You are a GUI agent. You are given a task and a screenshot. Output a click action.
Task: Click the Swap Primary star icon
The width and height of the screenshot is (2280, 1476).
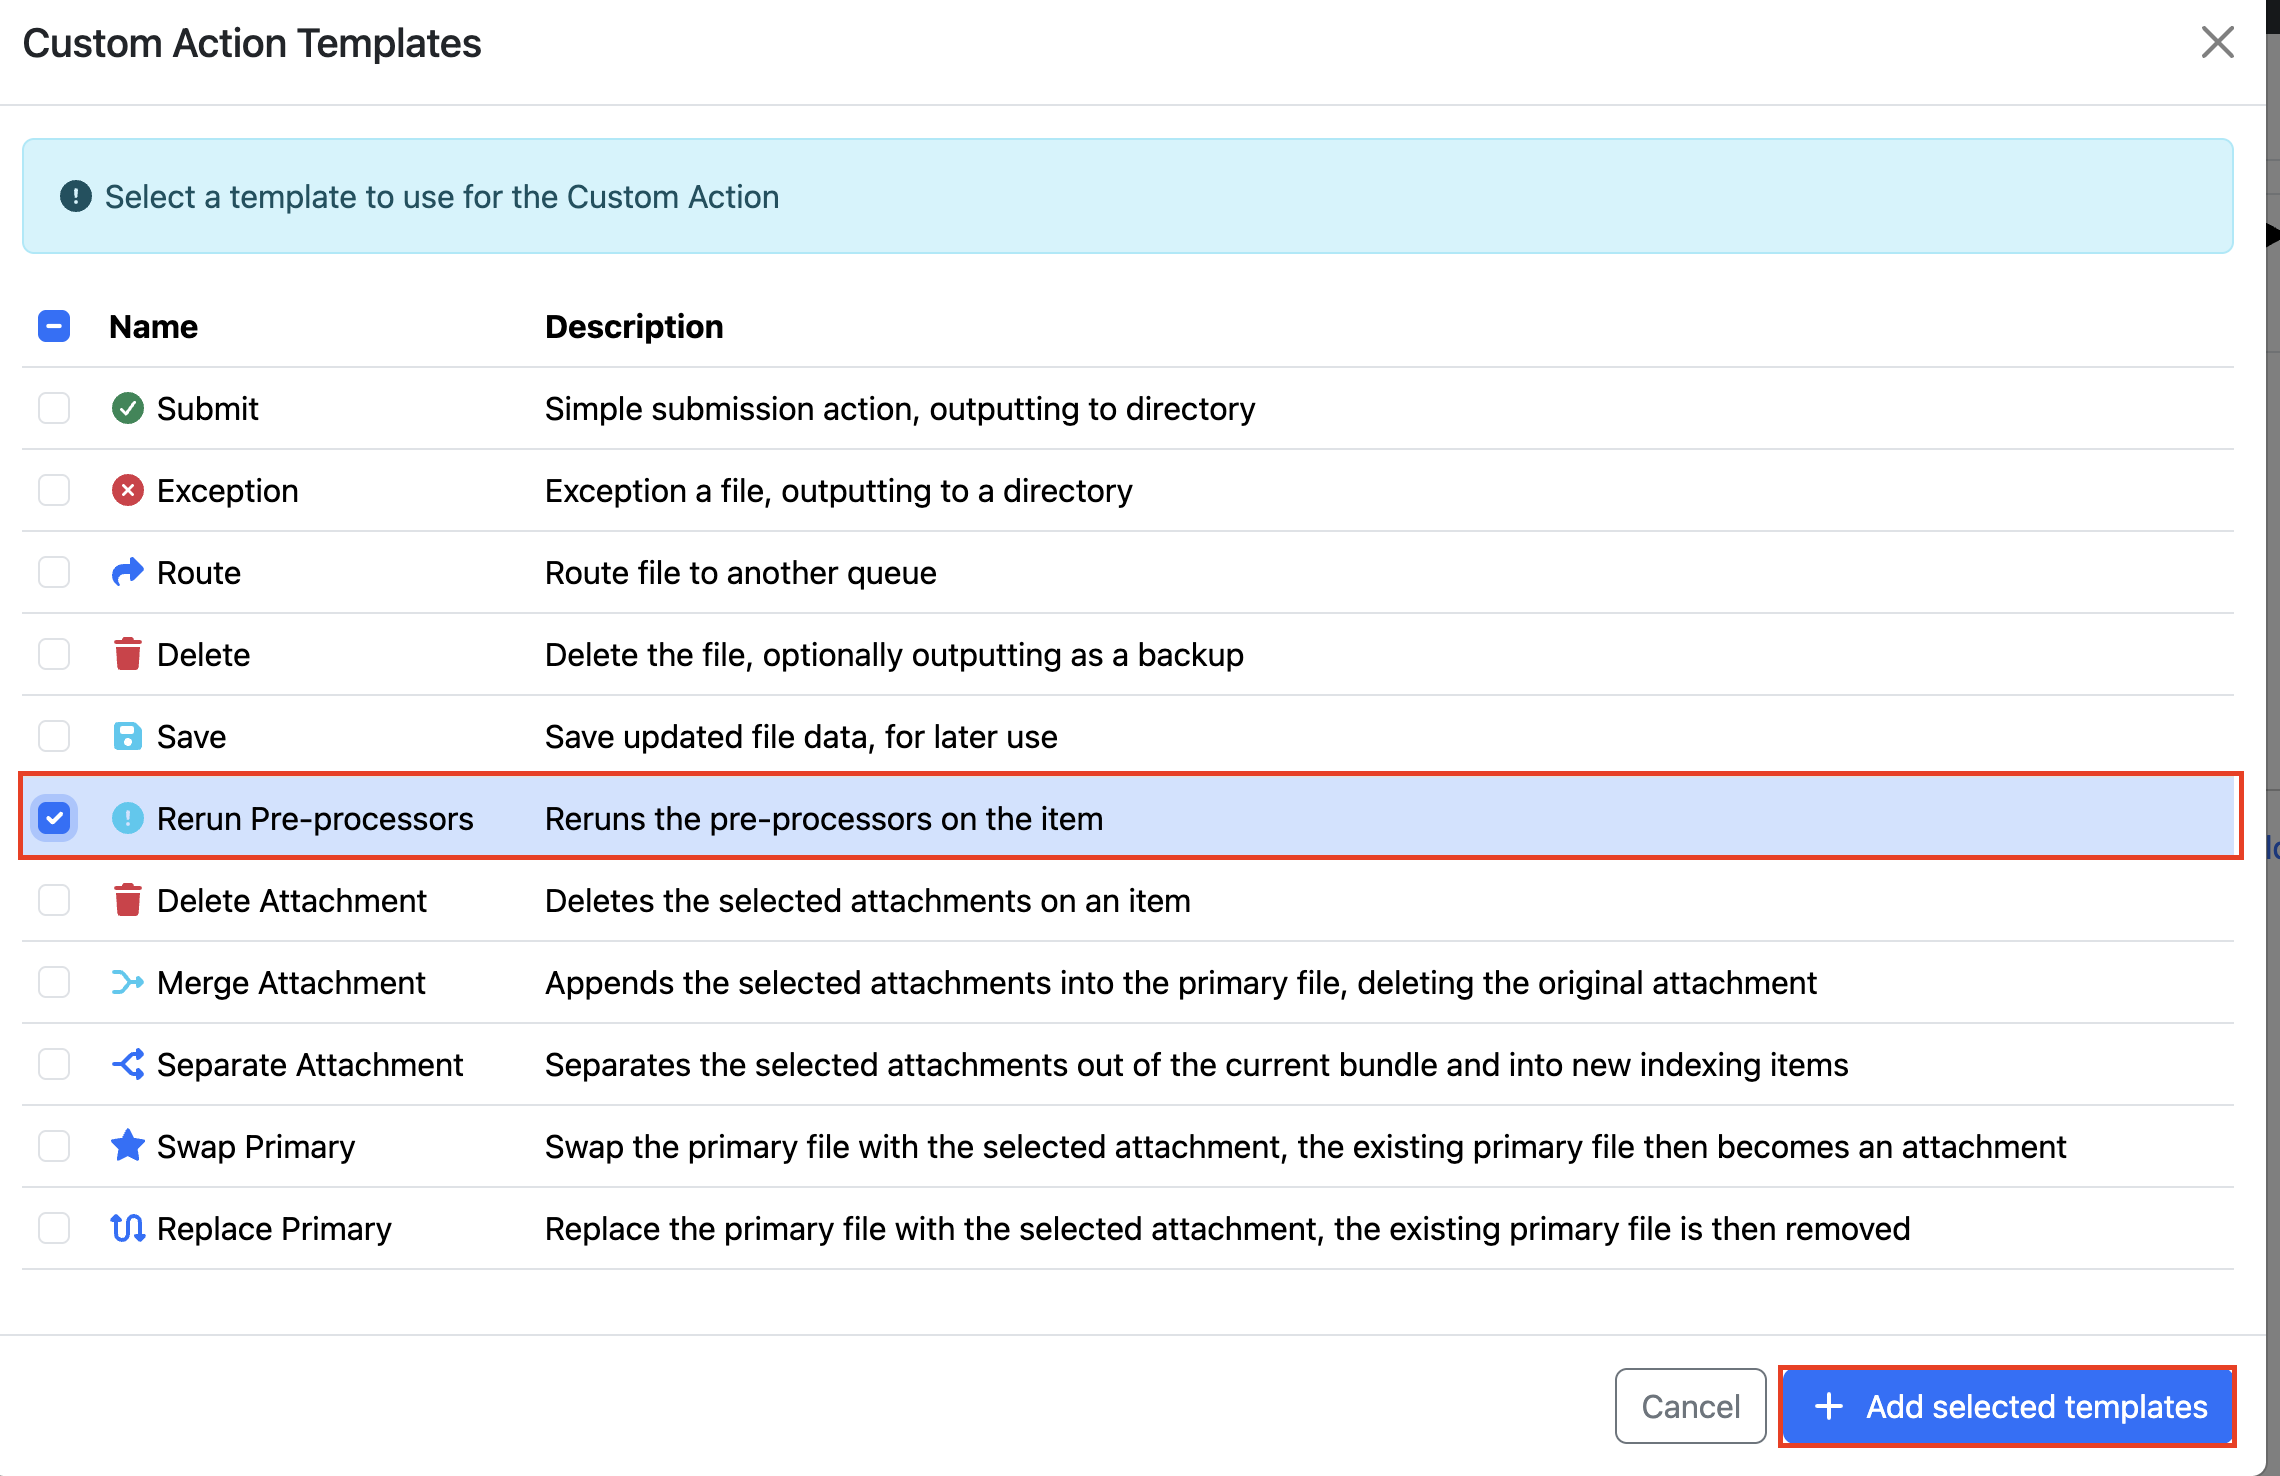(127, 1146)
